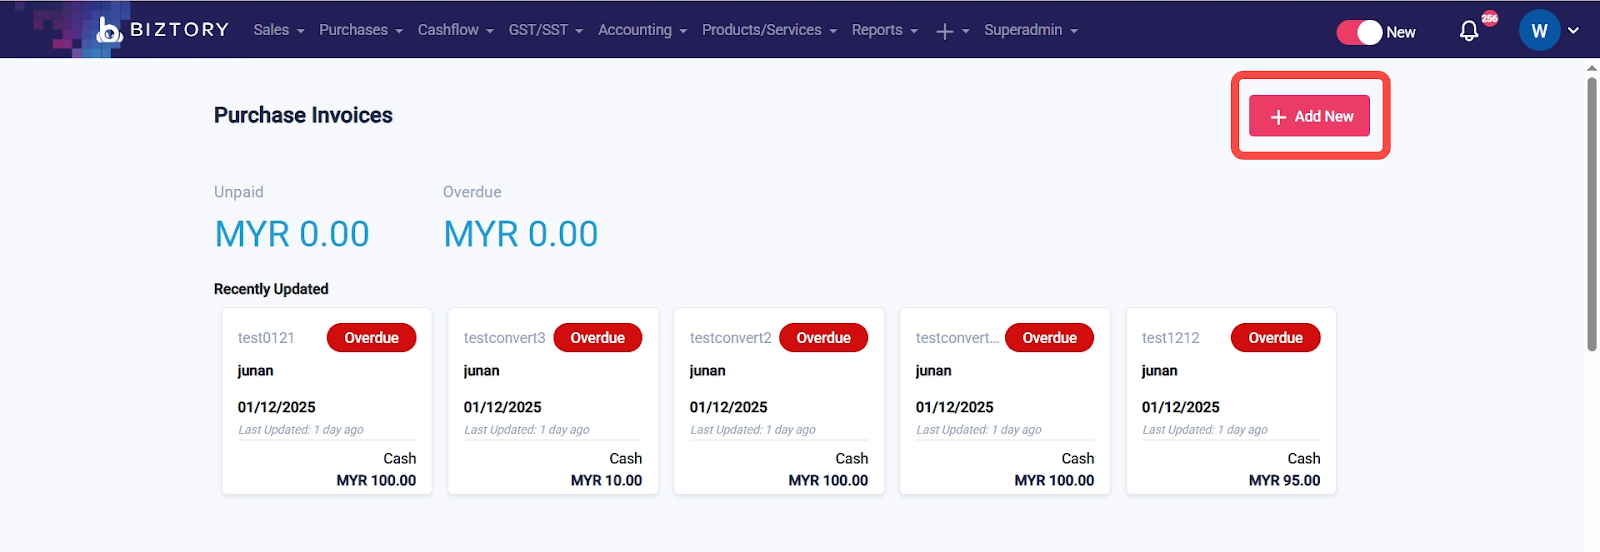
Task: Click the Overdue badge on testconvert2
Action: point(824,338)
